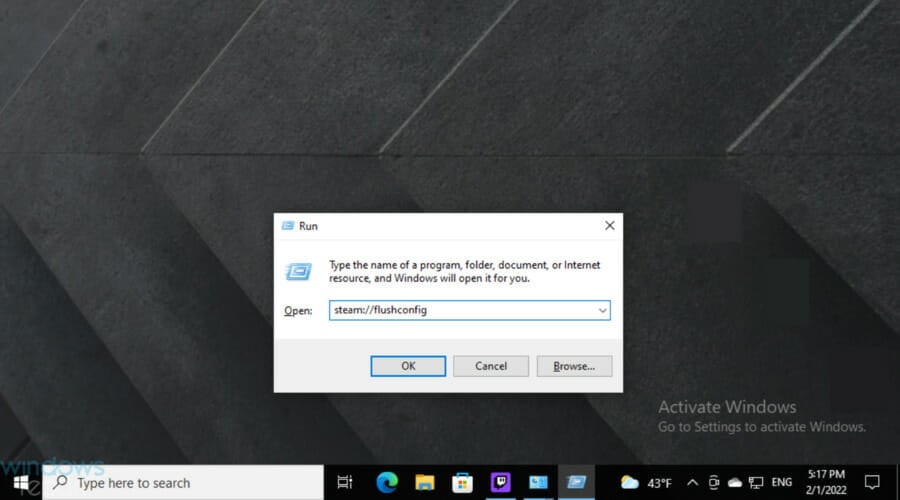The height and width of the screenshot is (500, 900).
Task: Click the Type here to search box
Action: [183, 483]
